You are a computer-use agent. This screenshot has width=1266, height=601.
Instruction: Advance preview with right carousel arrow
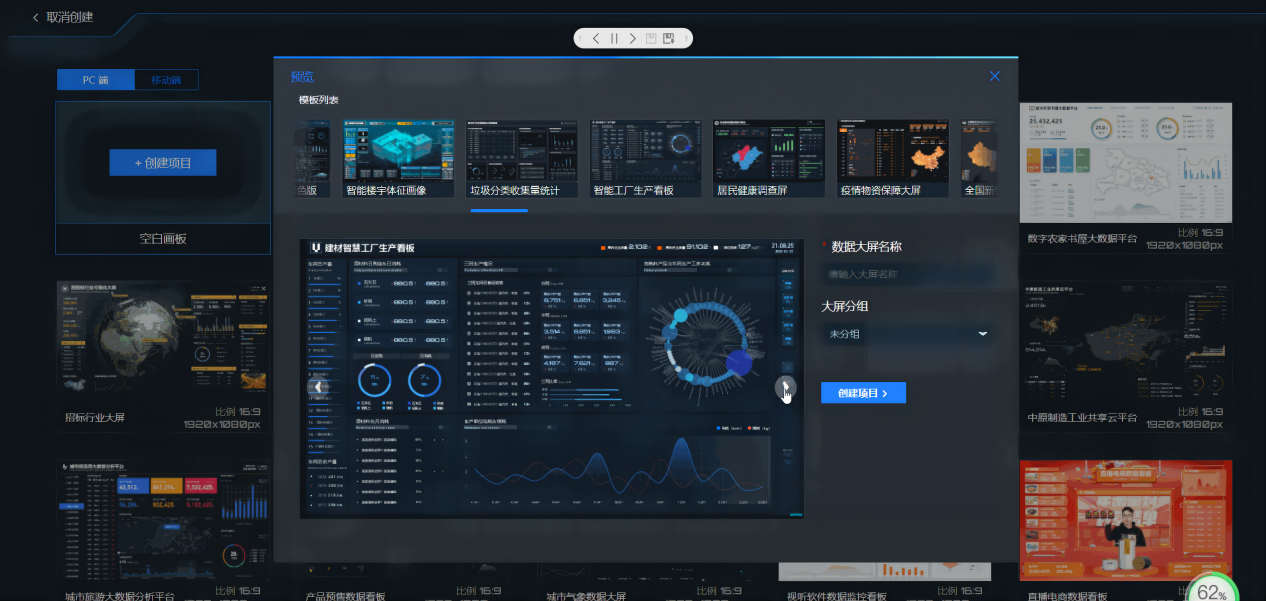[x=786, y=387]
